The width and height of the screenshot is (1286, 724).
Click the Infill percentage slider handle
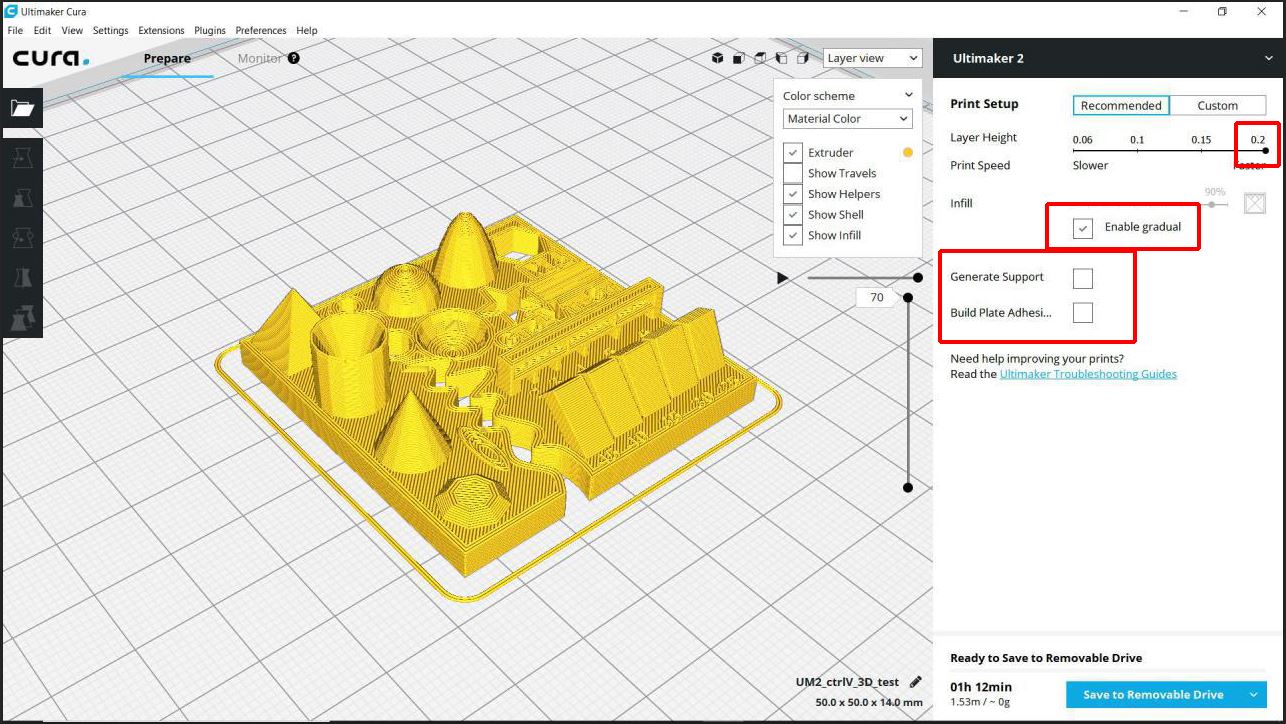(x=1213, y=204)
